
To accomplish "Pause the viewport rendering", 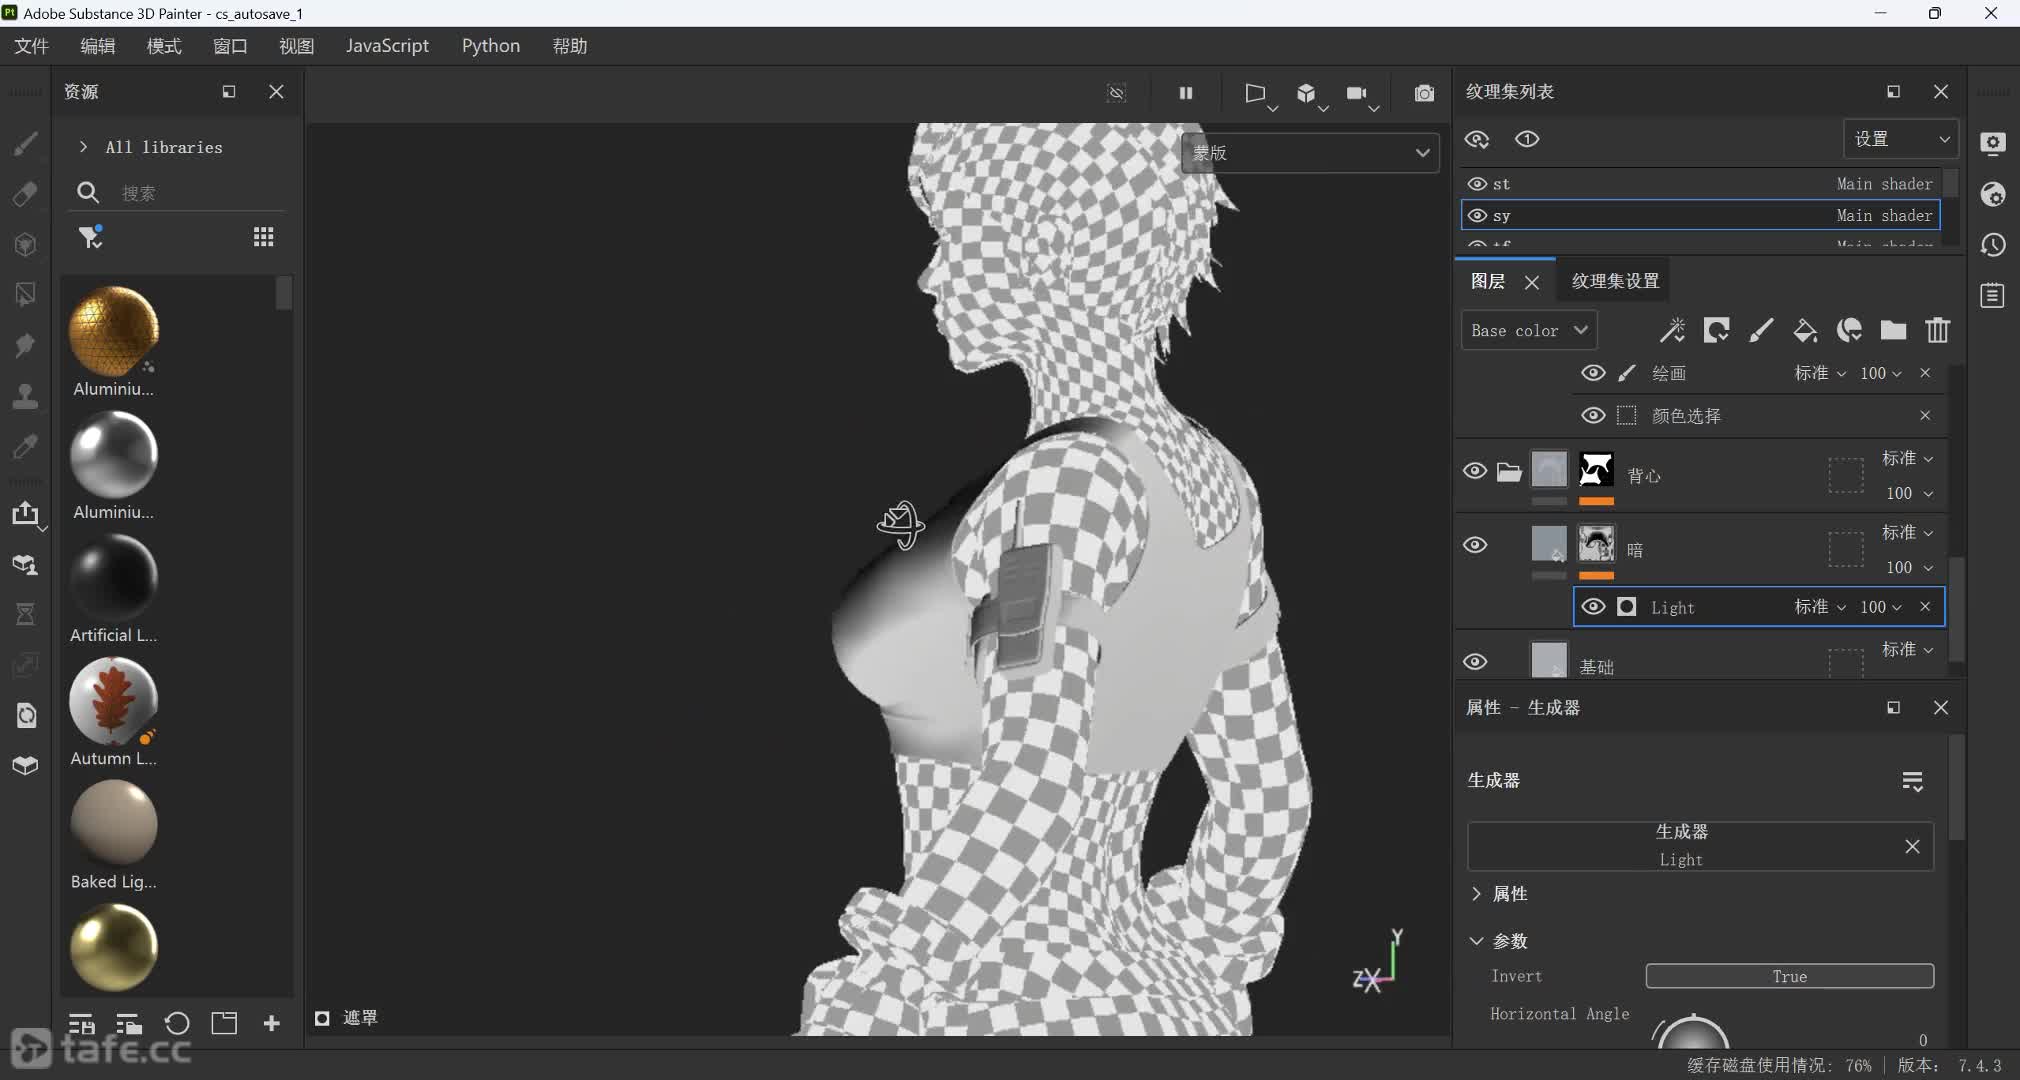I will (x=1186, y=93).
